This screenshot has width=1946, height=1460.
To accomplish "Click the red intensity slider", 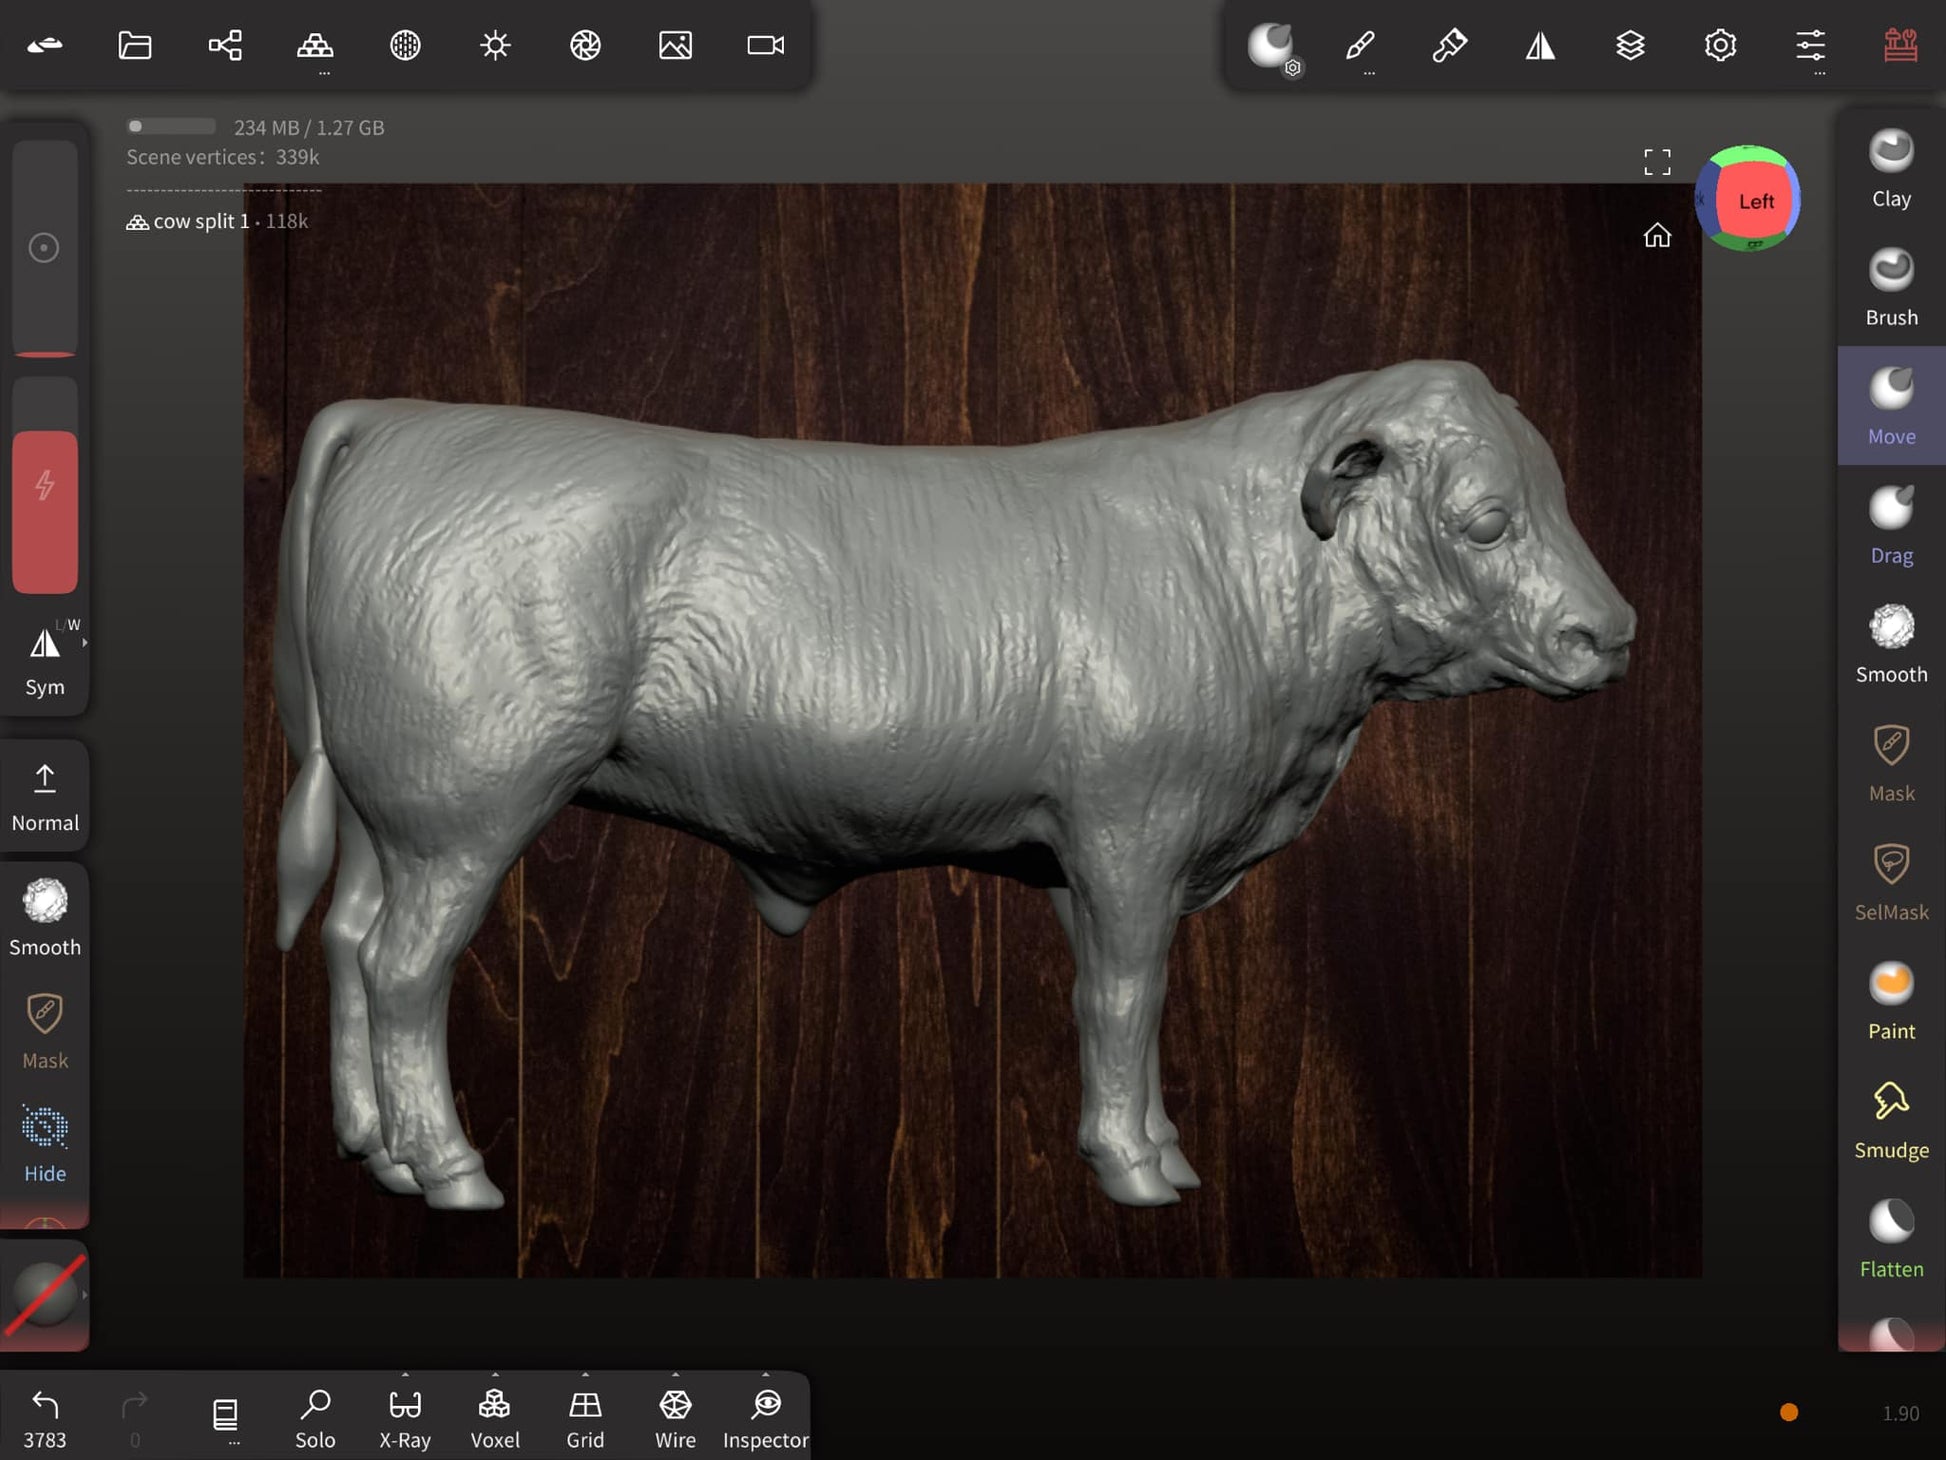I will 45,510.
